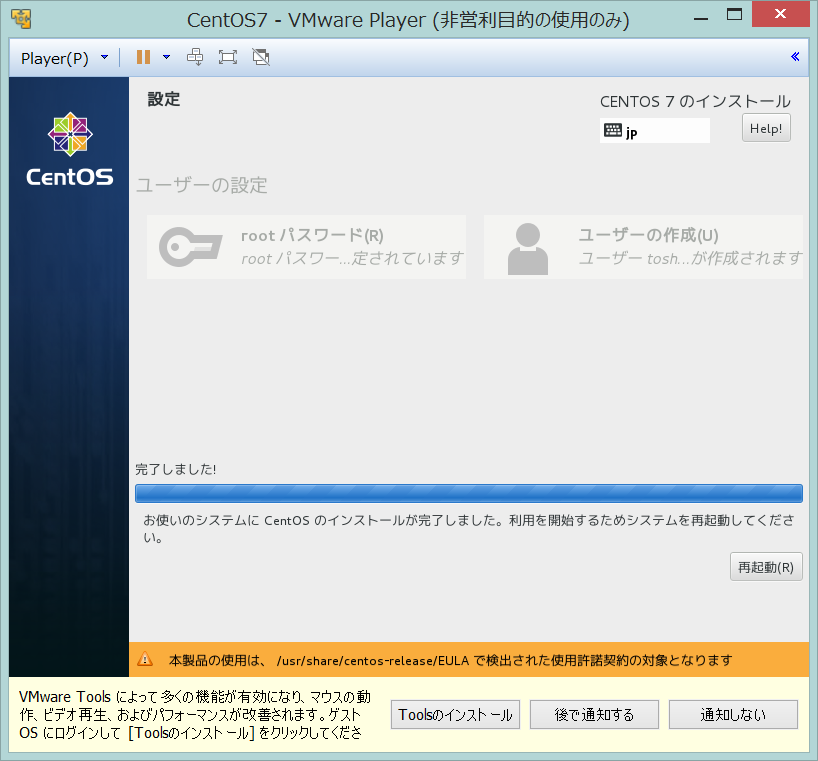Click the CentOS logo in sidebar
The height and width of the screenshot is (761, 818).
tap(69, 149)
